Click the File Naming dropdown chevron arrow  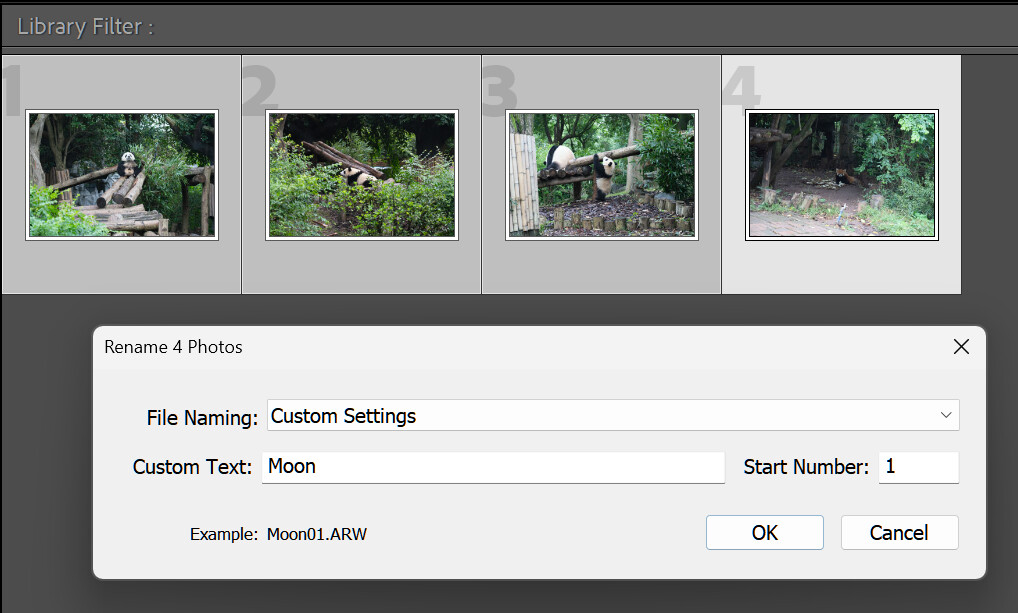click(x=946, y=416)
